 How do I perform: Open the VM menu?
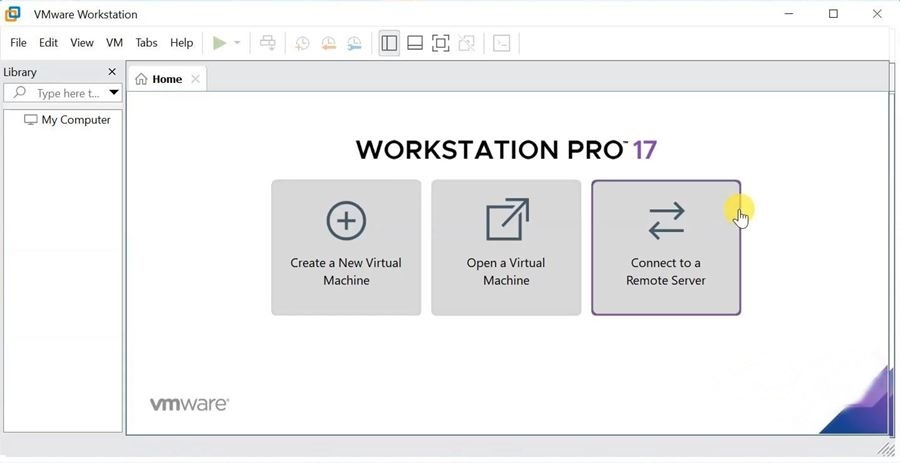coord(114,43)
